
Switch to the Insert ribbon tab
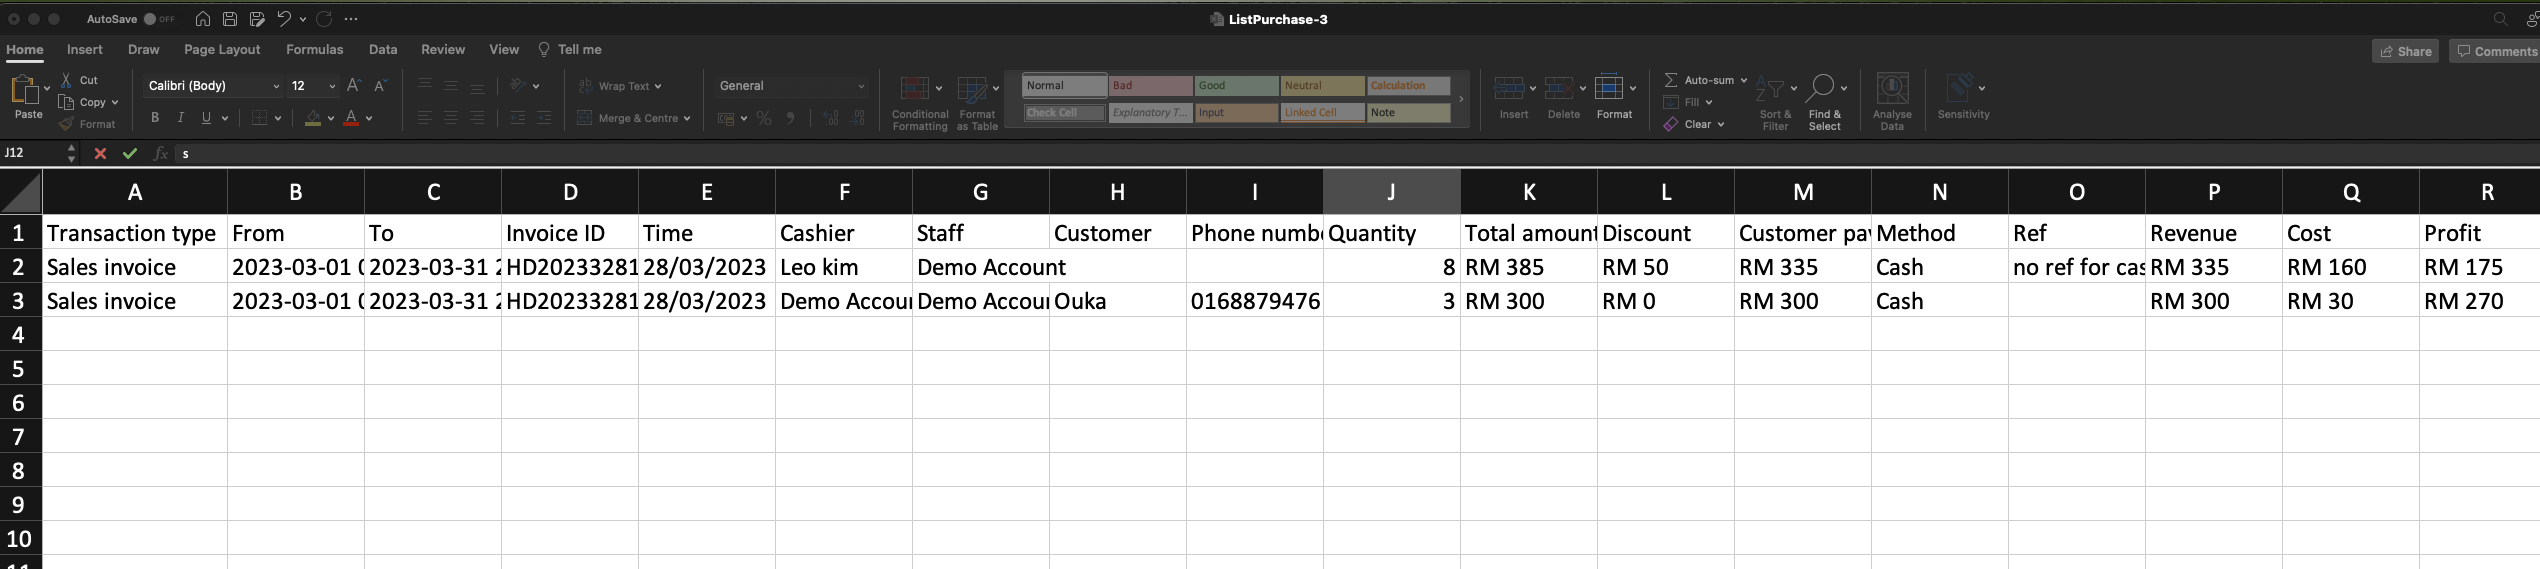point(85,49)
